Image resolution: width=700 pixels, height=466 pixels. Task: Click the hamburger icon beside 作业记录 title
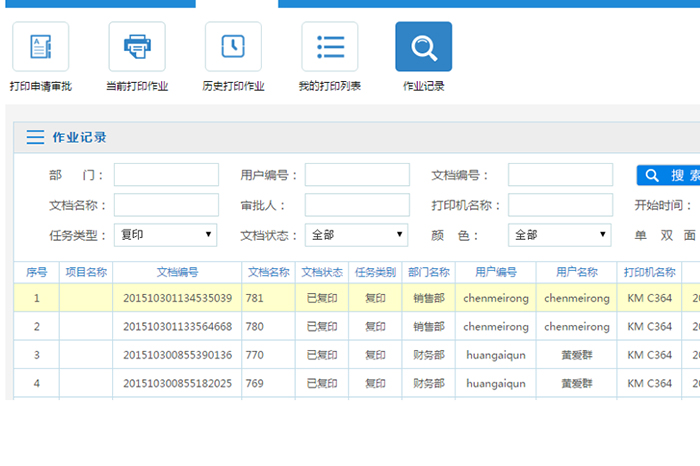(x=35, y=138)
